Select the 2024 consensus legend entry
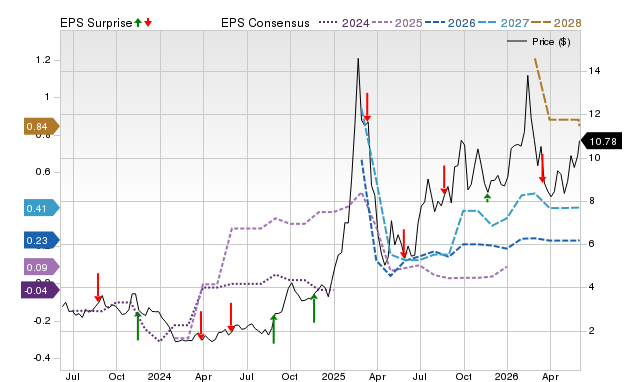640x382 pixels. coord(344,23)
